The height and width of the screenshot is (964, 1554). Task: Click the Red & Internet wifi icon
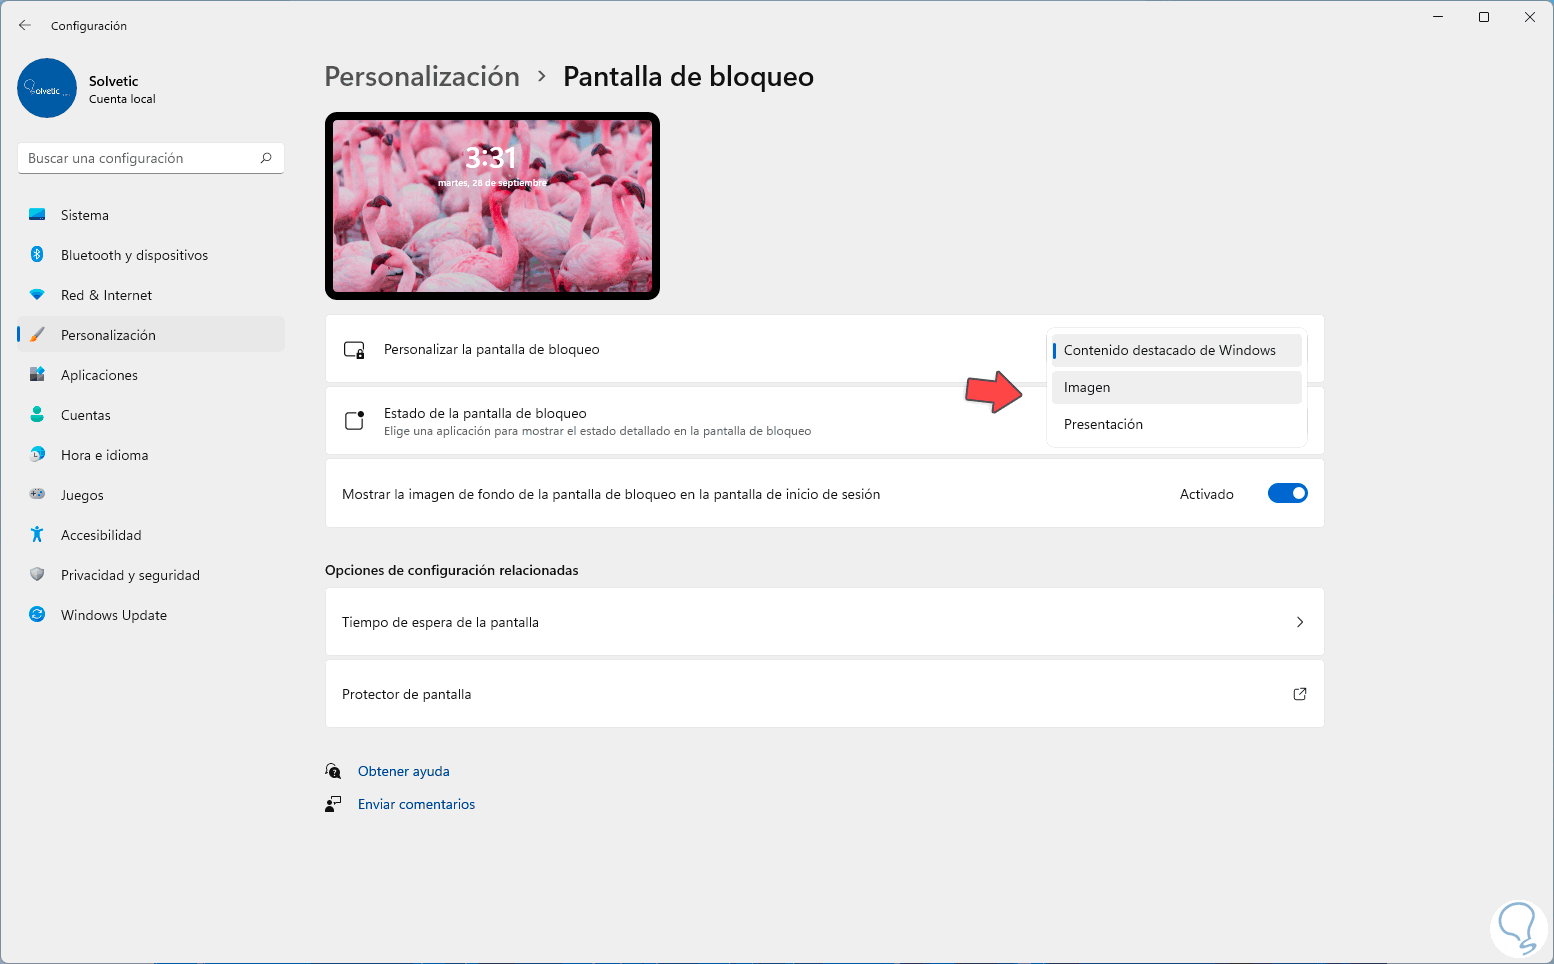pyautogui.click(x=37, y=295)
